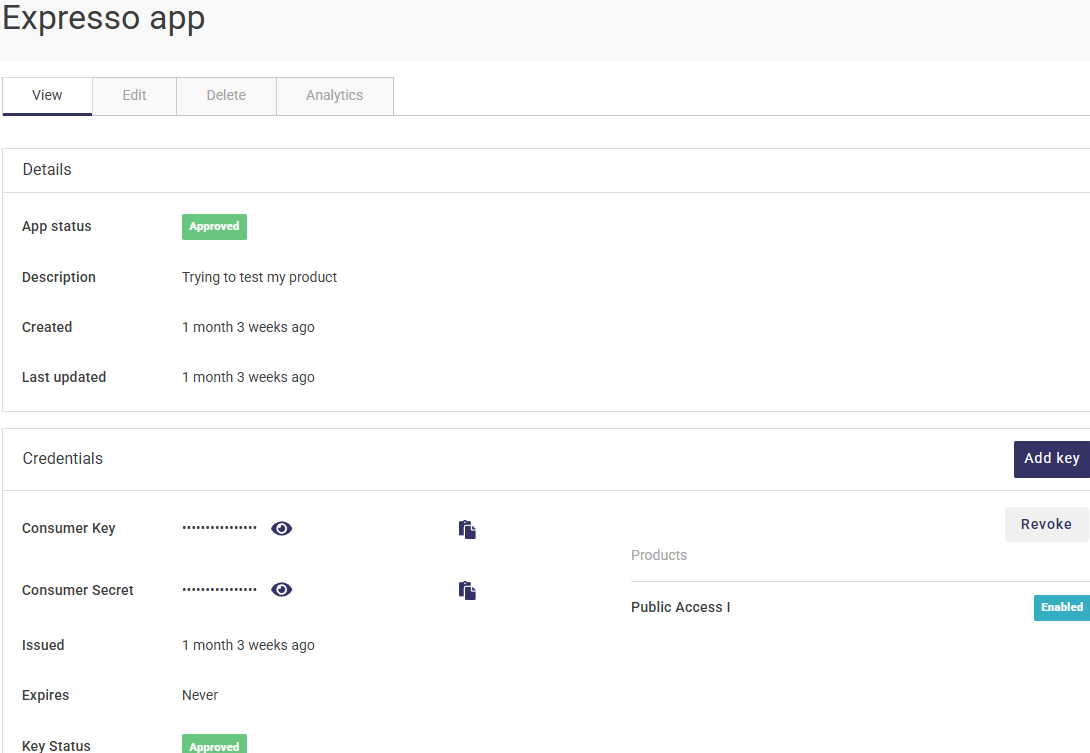Click the App status label
The height and width of the screenshot is (753, 1090).
(x=57, y=227)
